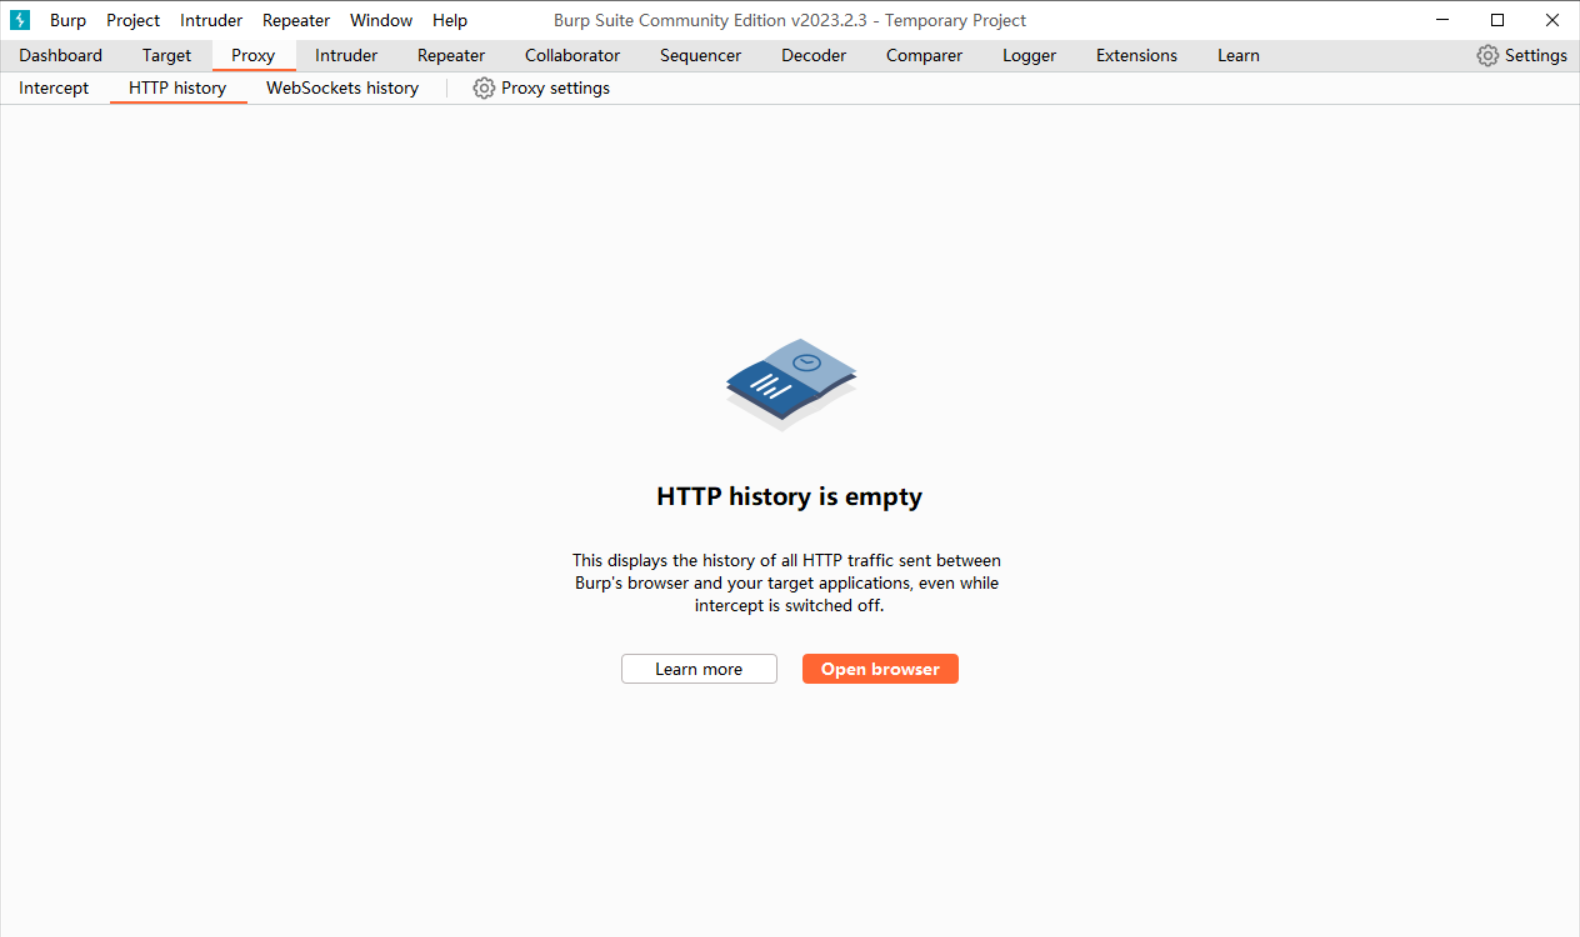Open the Logger tab

(1029, 56)
